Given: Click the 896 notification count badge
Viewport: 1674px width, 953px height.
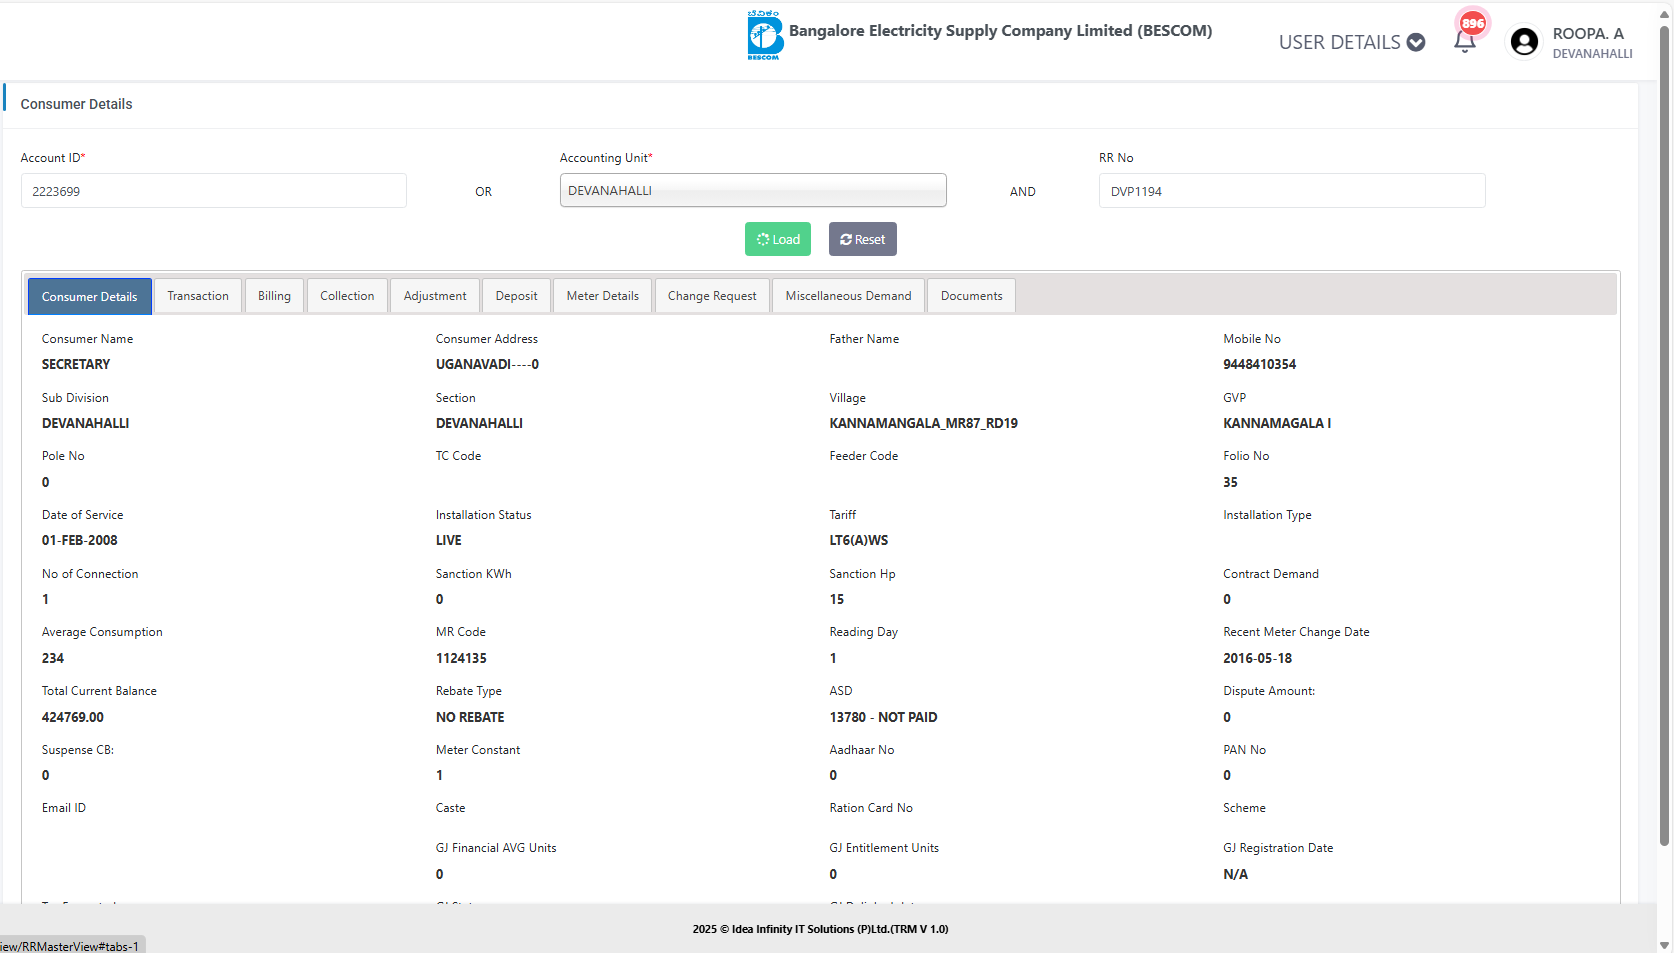Looking at the screenshot, I should point(1473,23).
